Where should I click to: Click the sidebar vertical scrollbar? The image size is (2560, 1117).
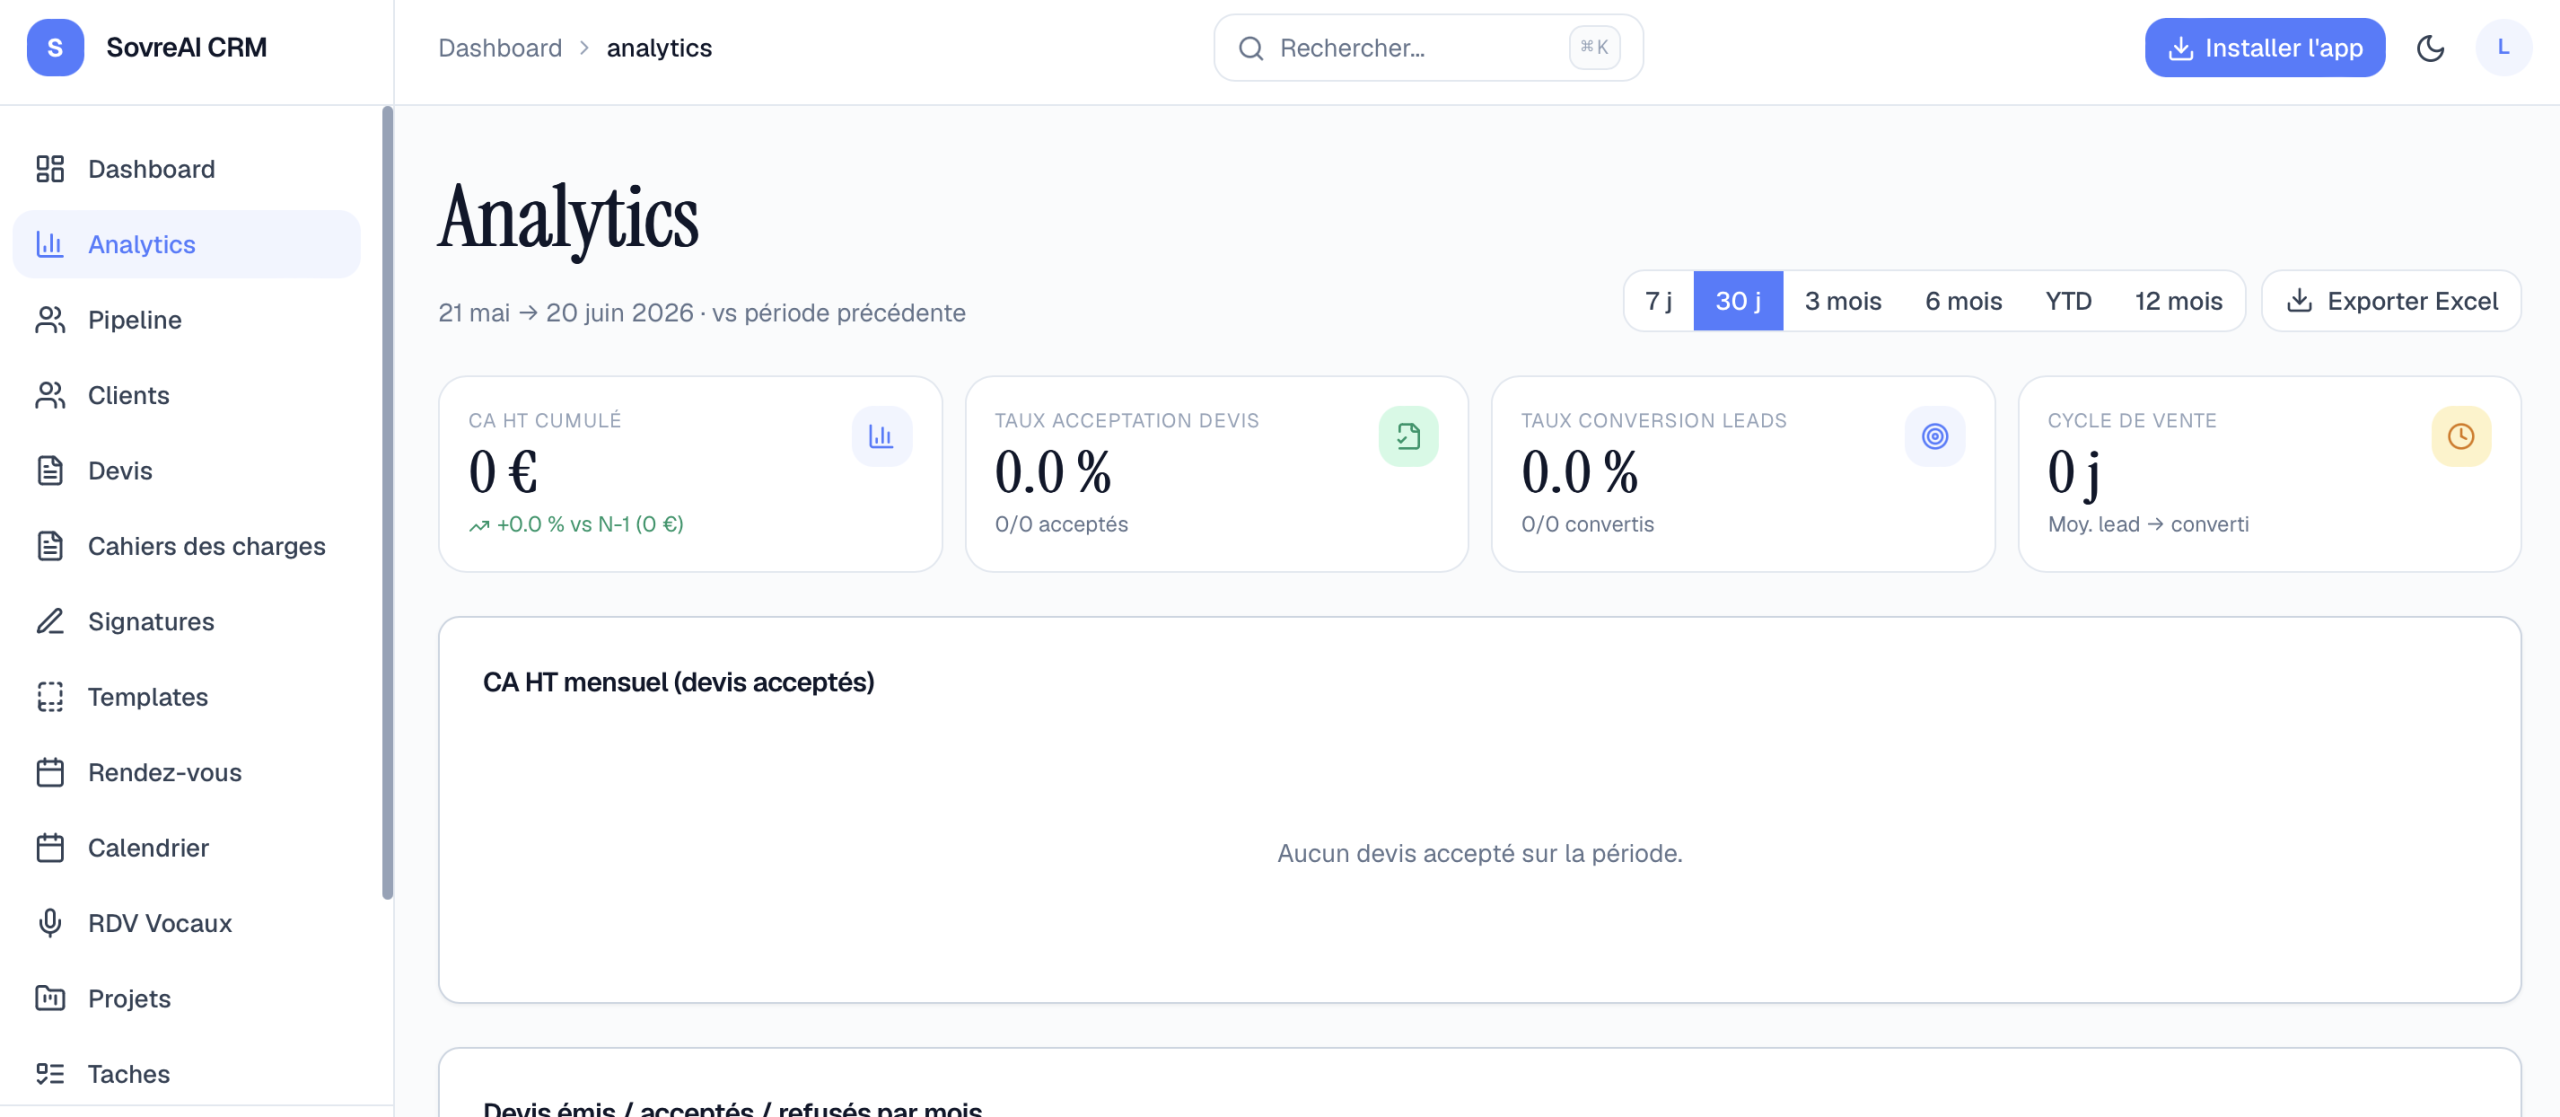[x=387, y=503]
